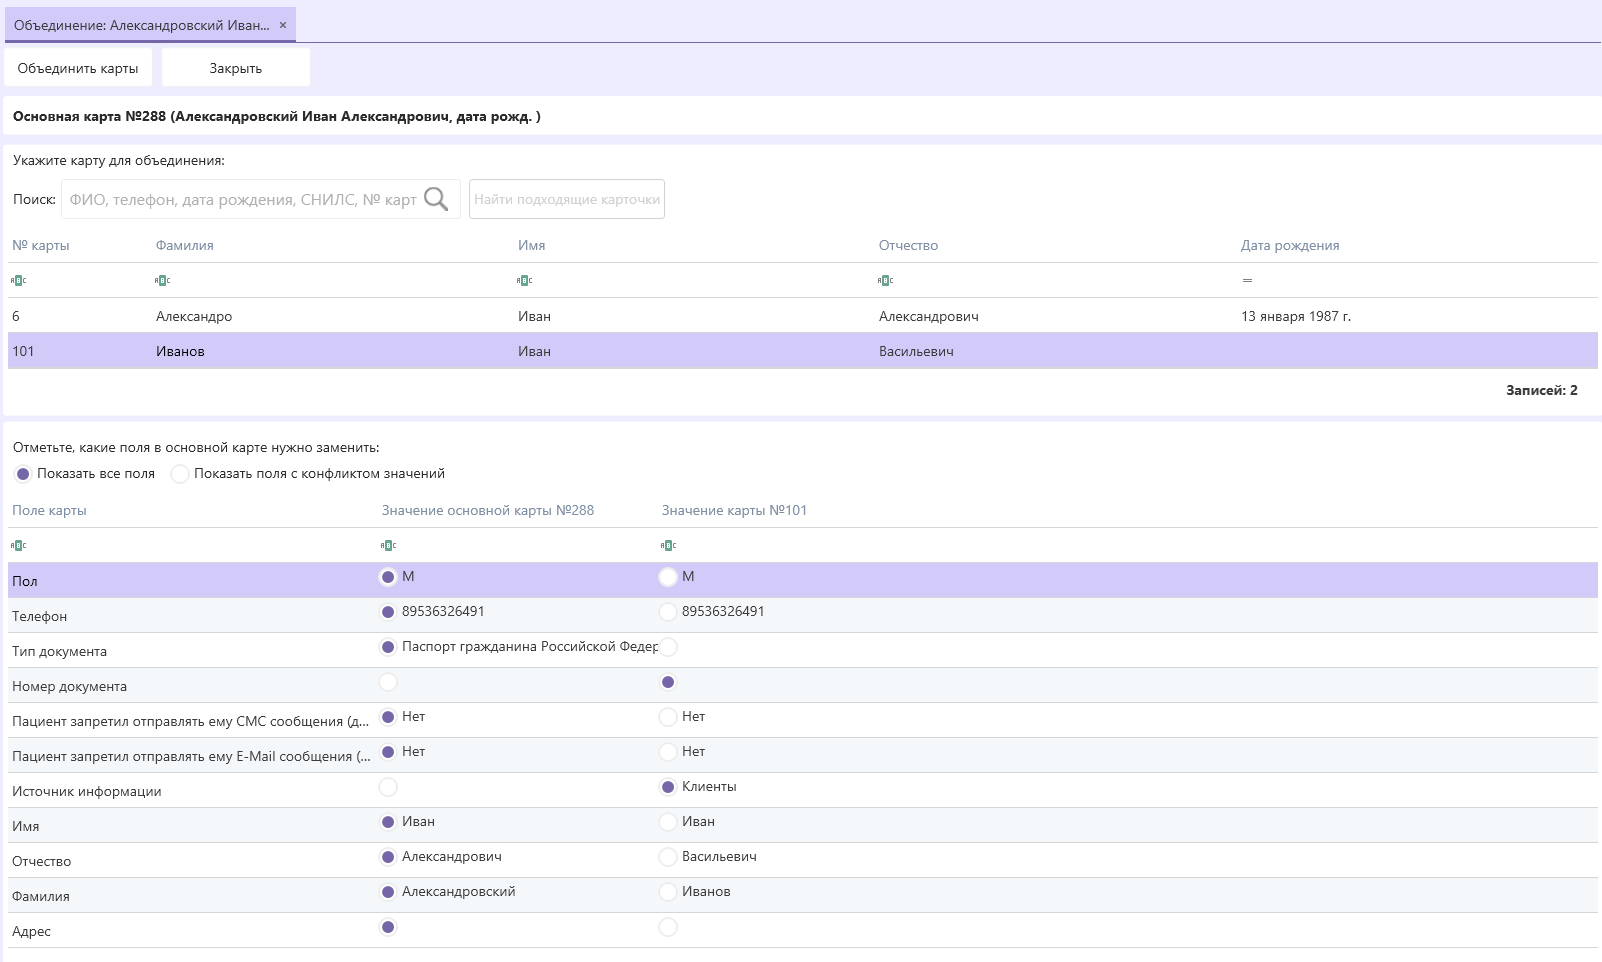
Task: Click Васильевич in the card 101 row
Action: click(x=917, y=351)
